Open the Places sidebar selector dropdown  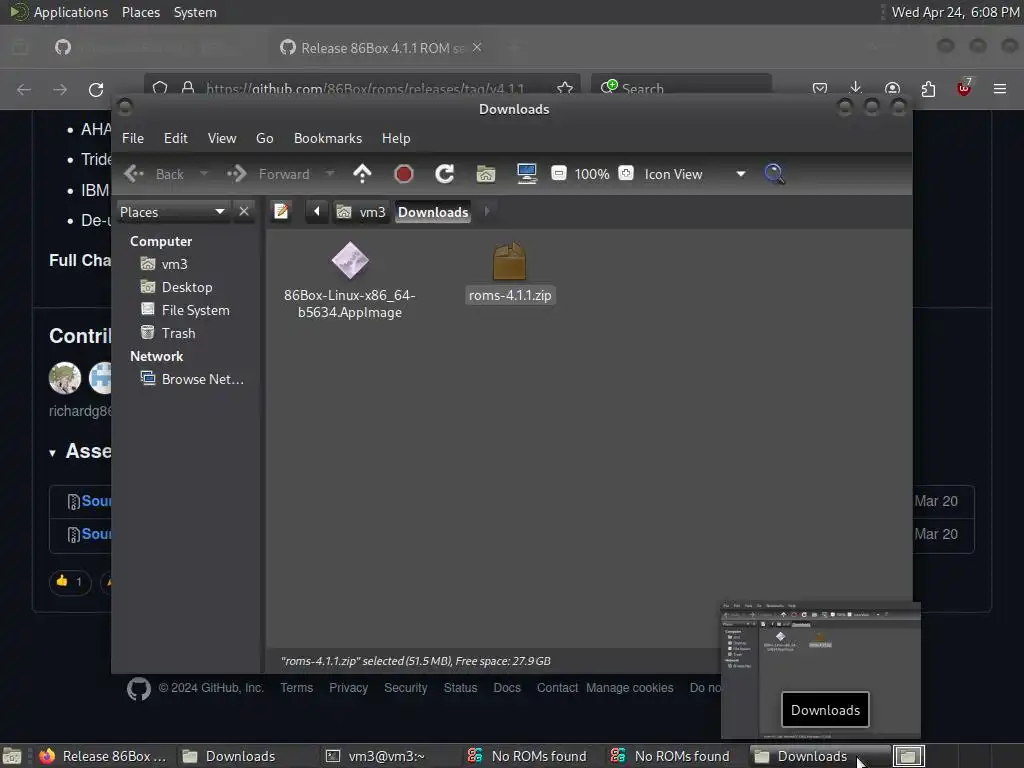[x=173, y=212]
